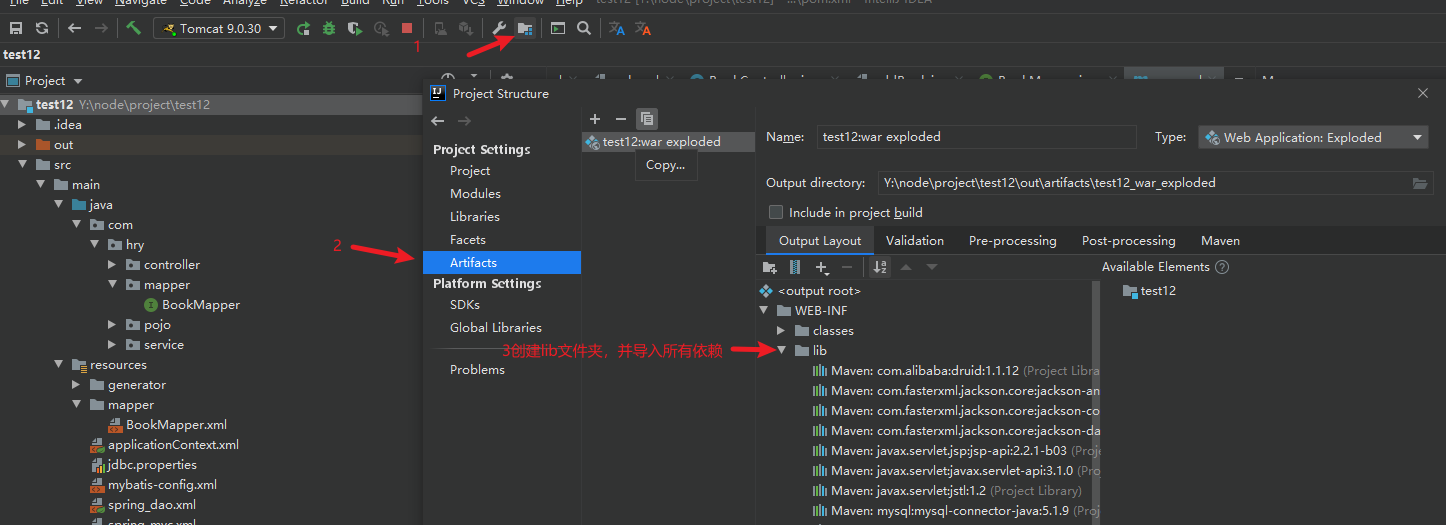Expand the generator folder under resources
The height and width of the screenshot is (525, 1446).
click(x=76, y=385)
